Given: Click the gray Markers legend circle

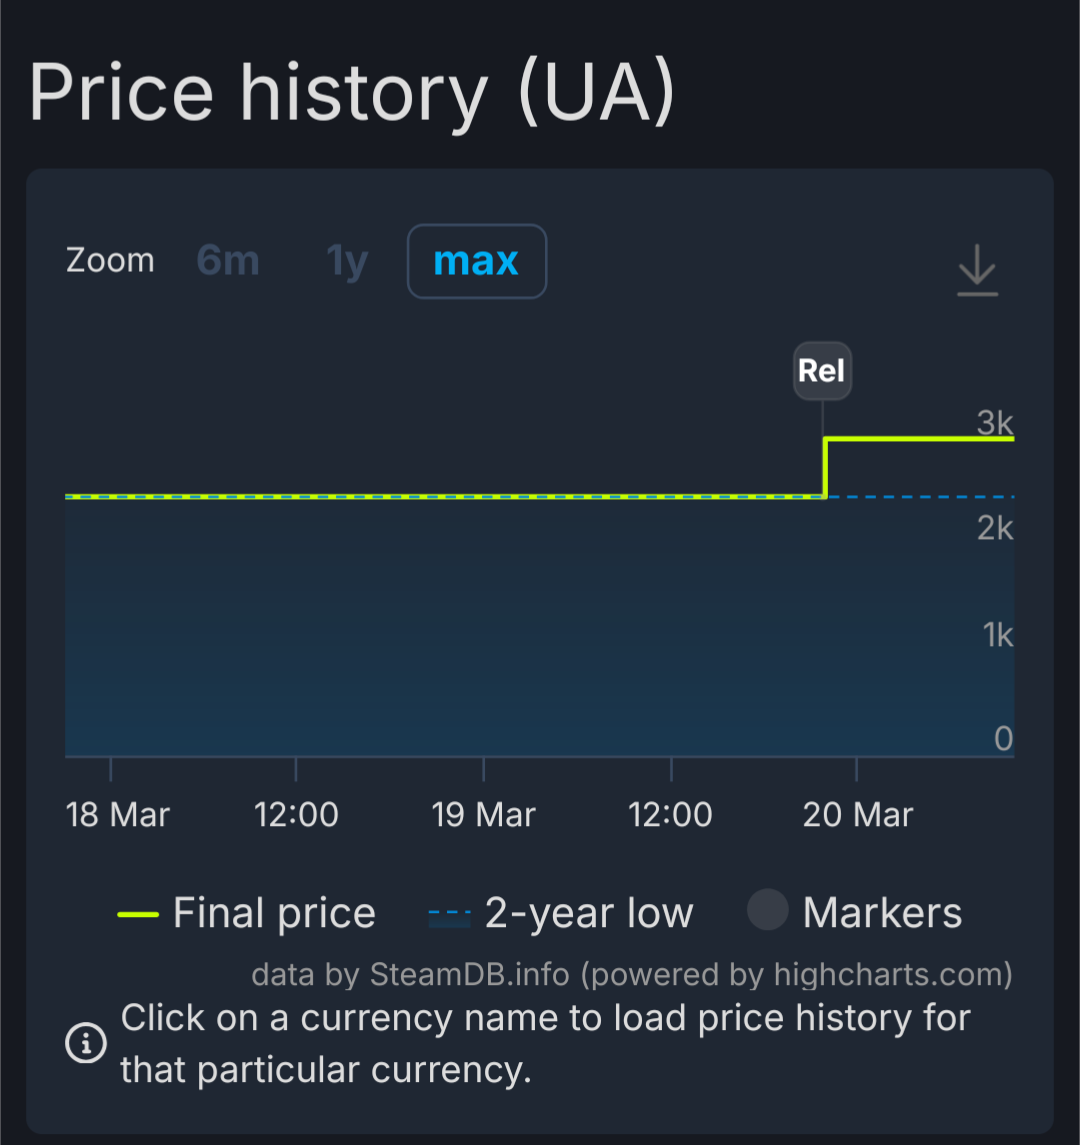Looking at the screenshot, I should 767,912.
